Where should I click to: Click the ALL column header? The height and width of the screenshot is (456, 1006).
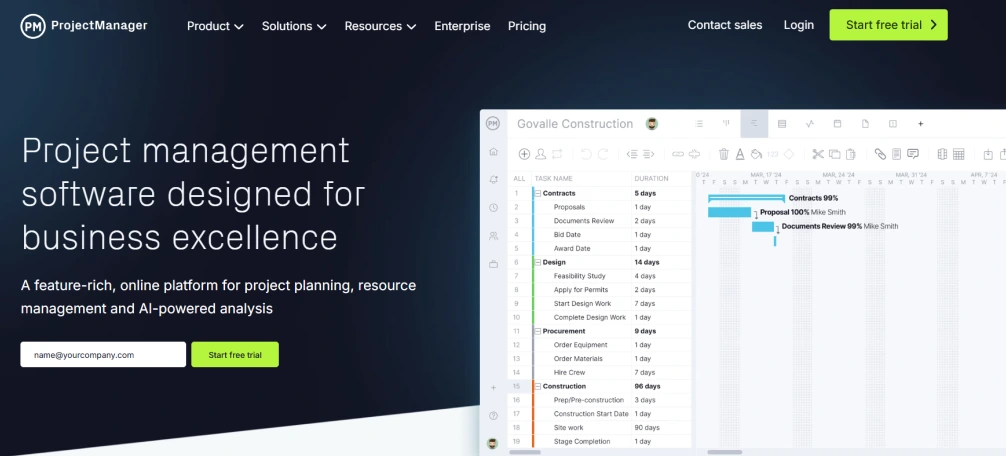point(519,178)
